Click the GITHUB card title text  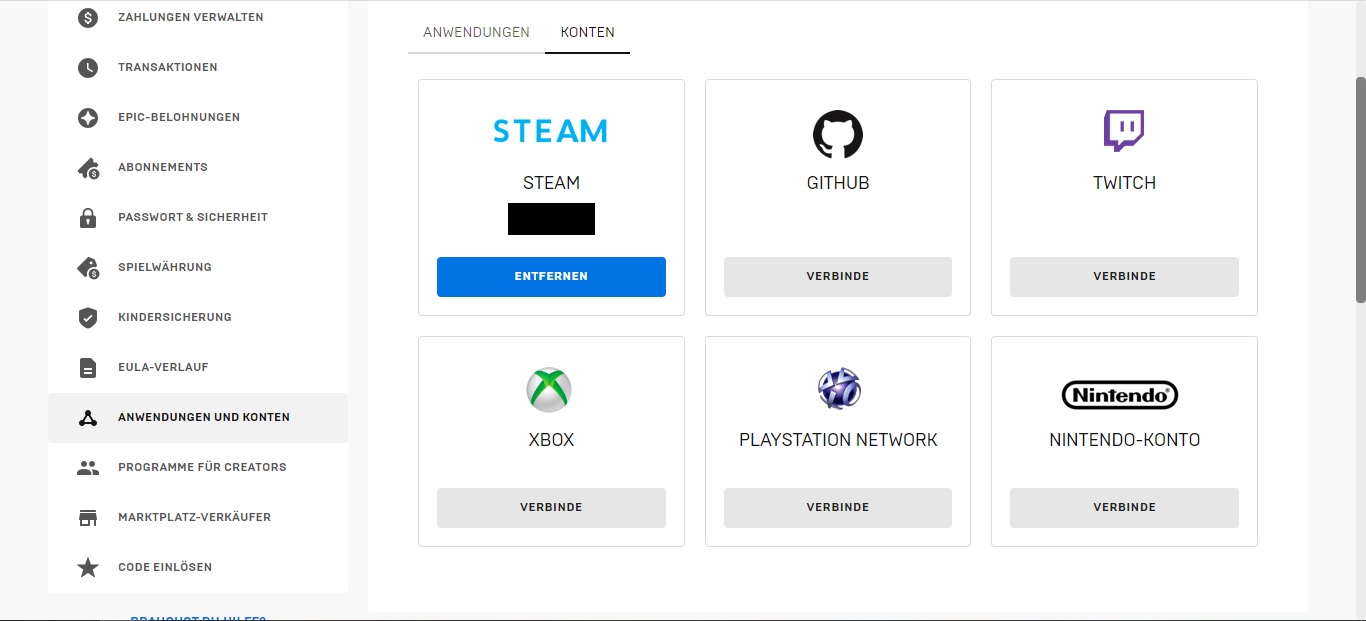[838, 183]
